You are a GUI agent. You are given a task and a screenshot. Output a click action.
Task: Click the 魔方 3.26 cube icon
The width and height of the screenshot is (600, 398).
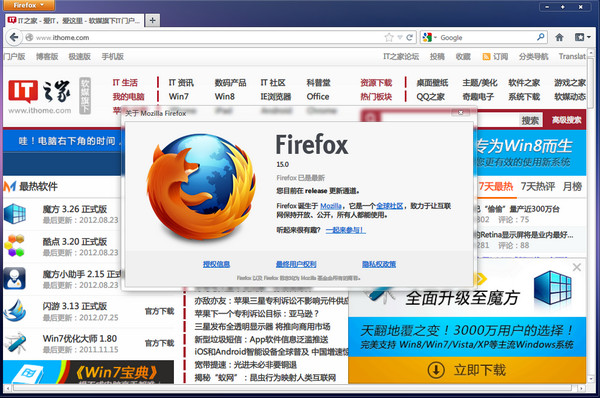point(15,214)
